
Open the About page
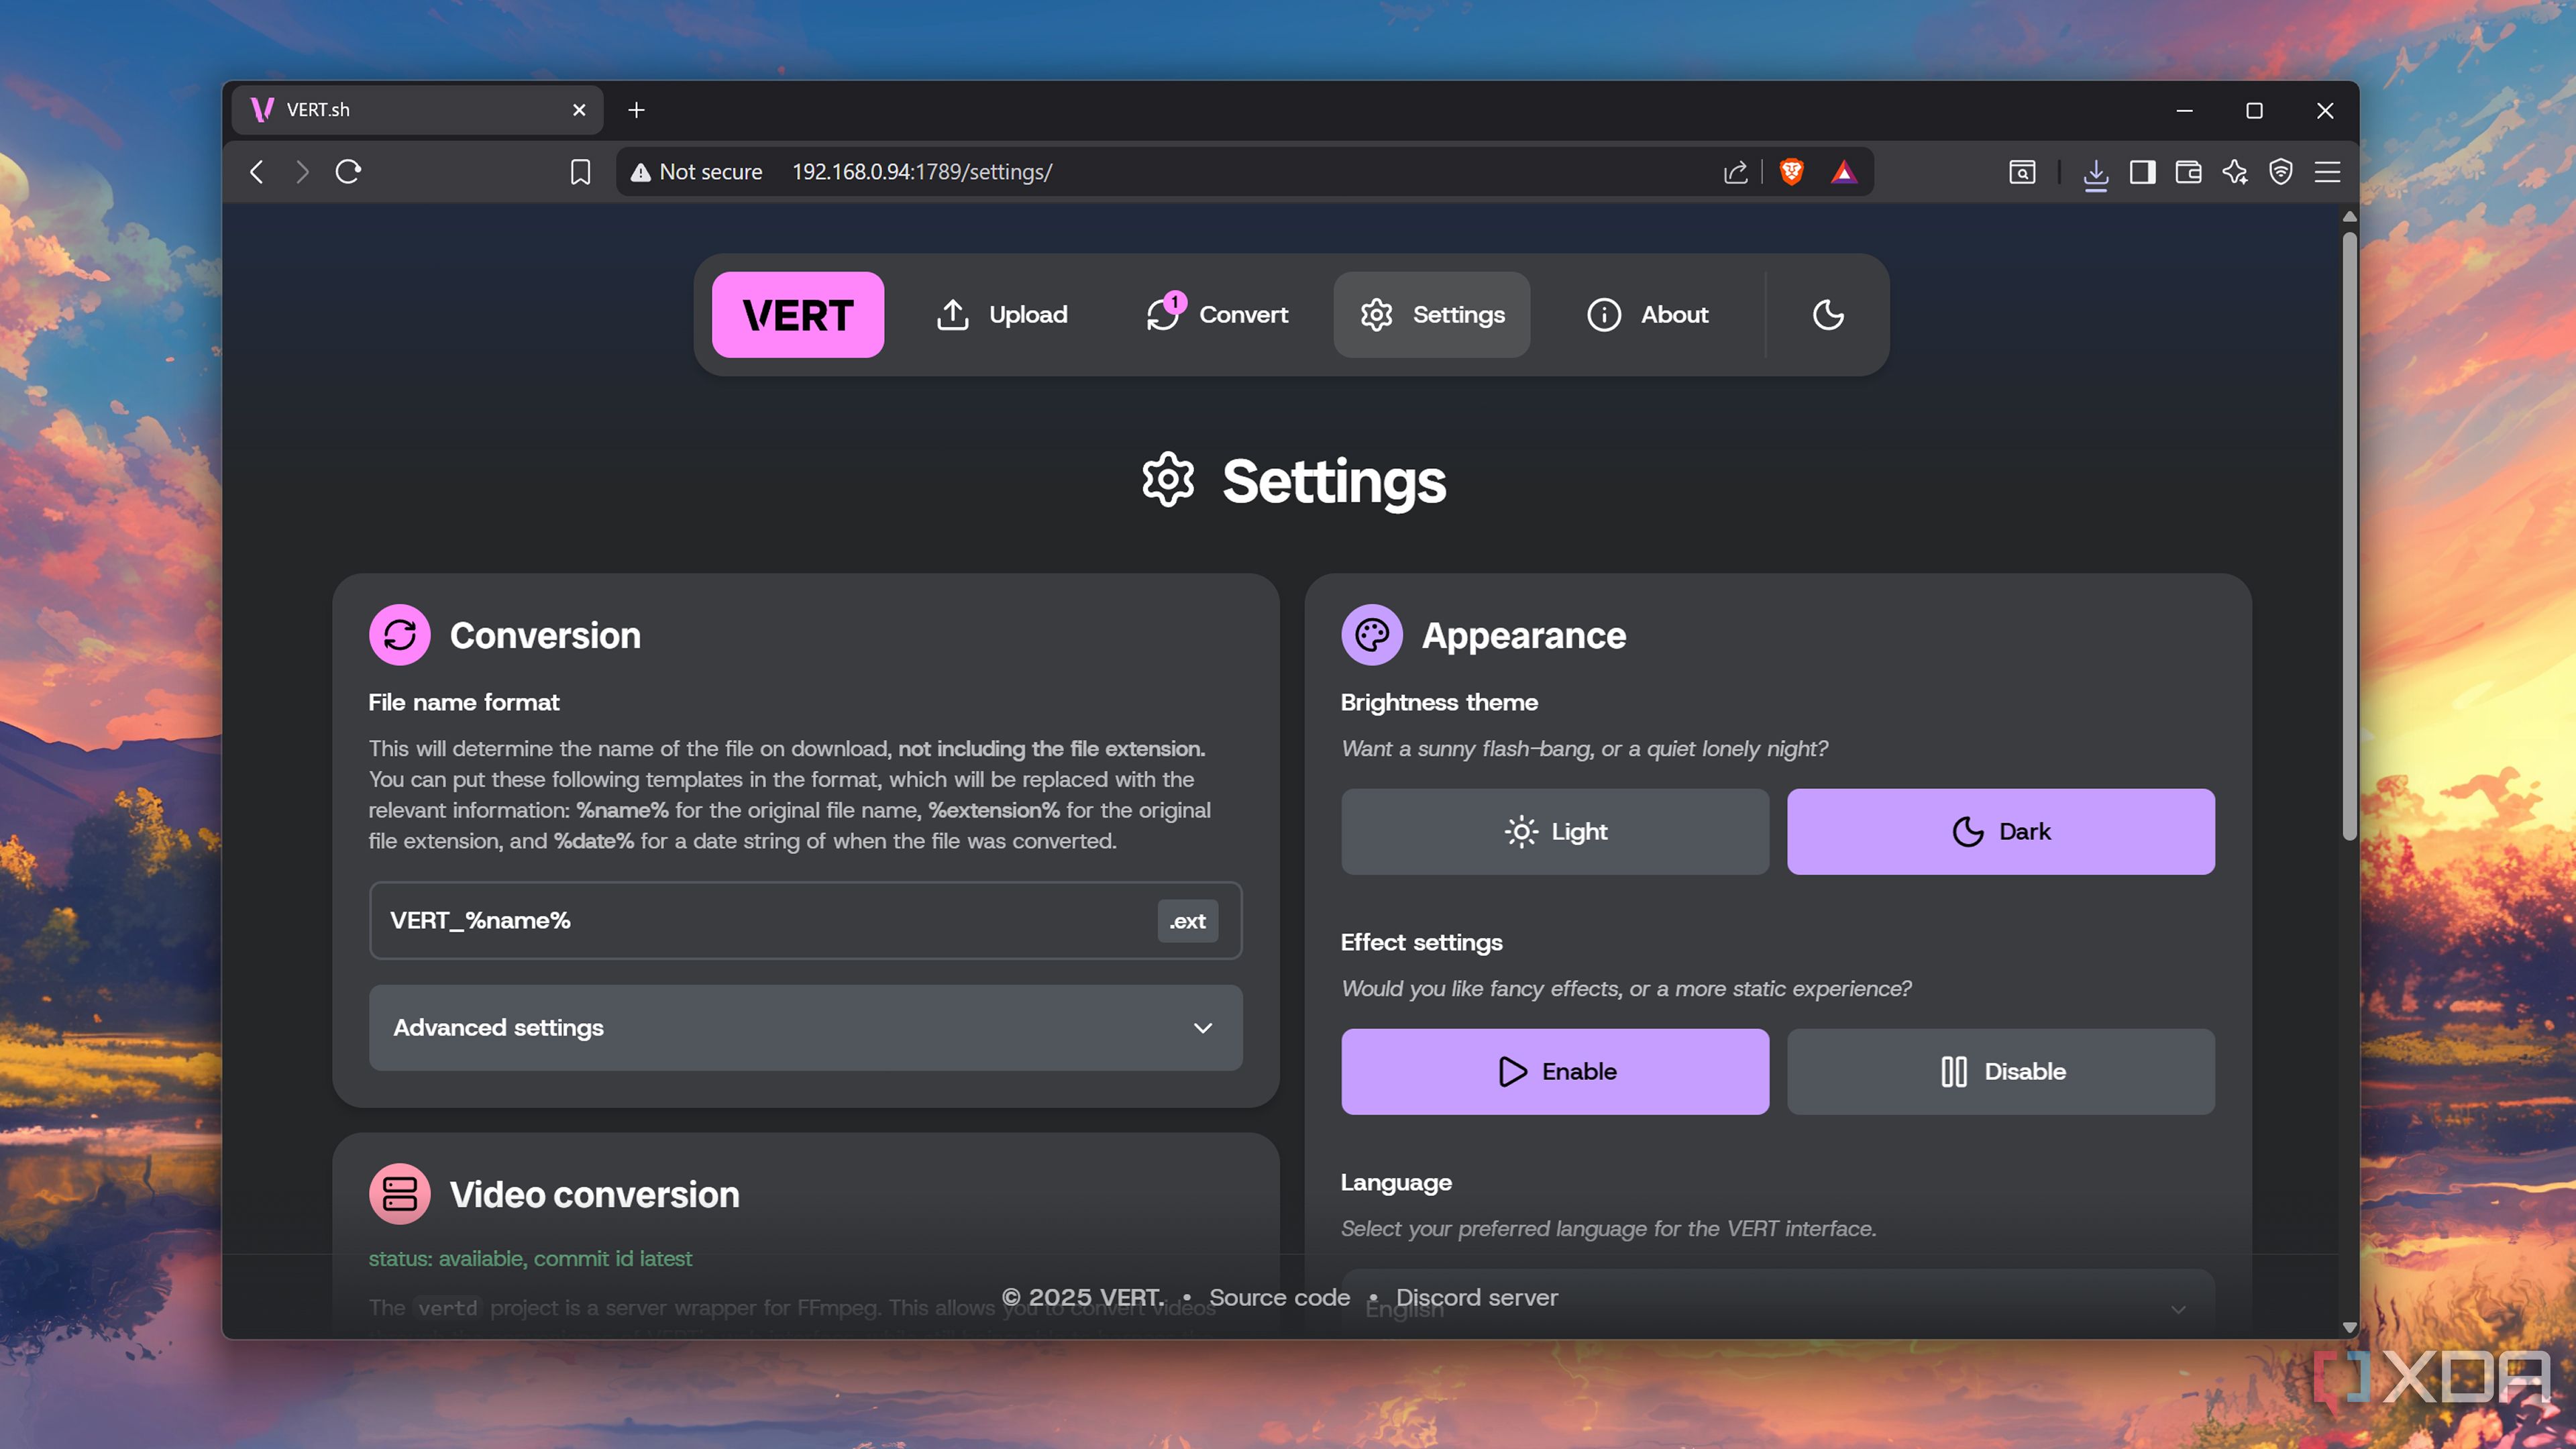[x=1648, y=315]
